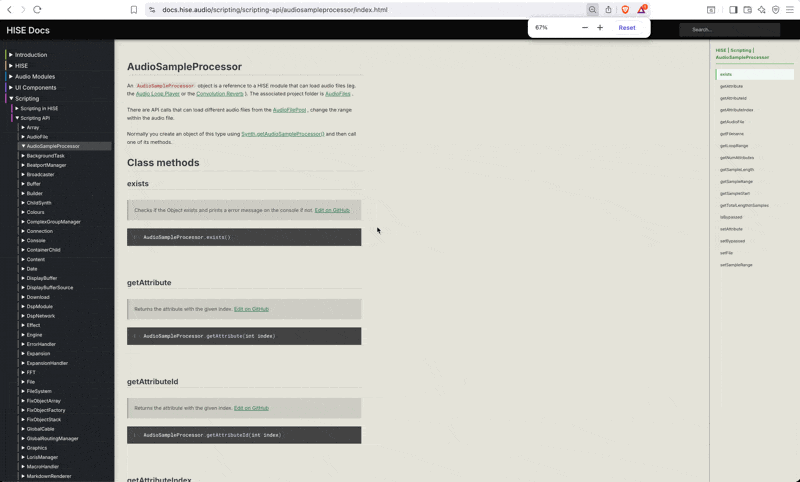Viewport: 800px width, 482px height.
Task: Click the browser reload icon
Action: point(37,10)
